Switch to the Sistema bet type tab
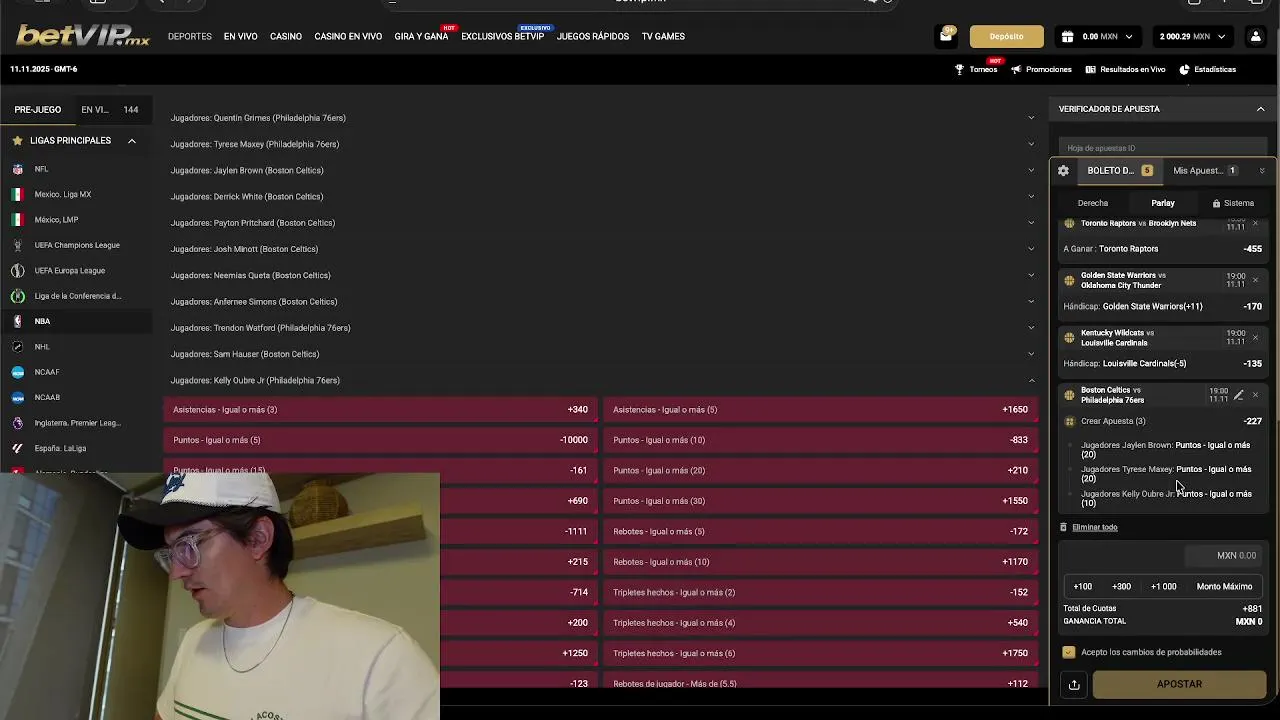Image resolution: width=1280 pixels, height=720 pixels. (1233, 203)
